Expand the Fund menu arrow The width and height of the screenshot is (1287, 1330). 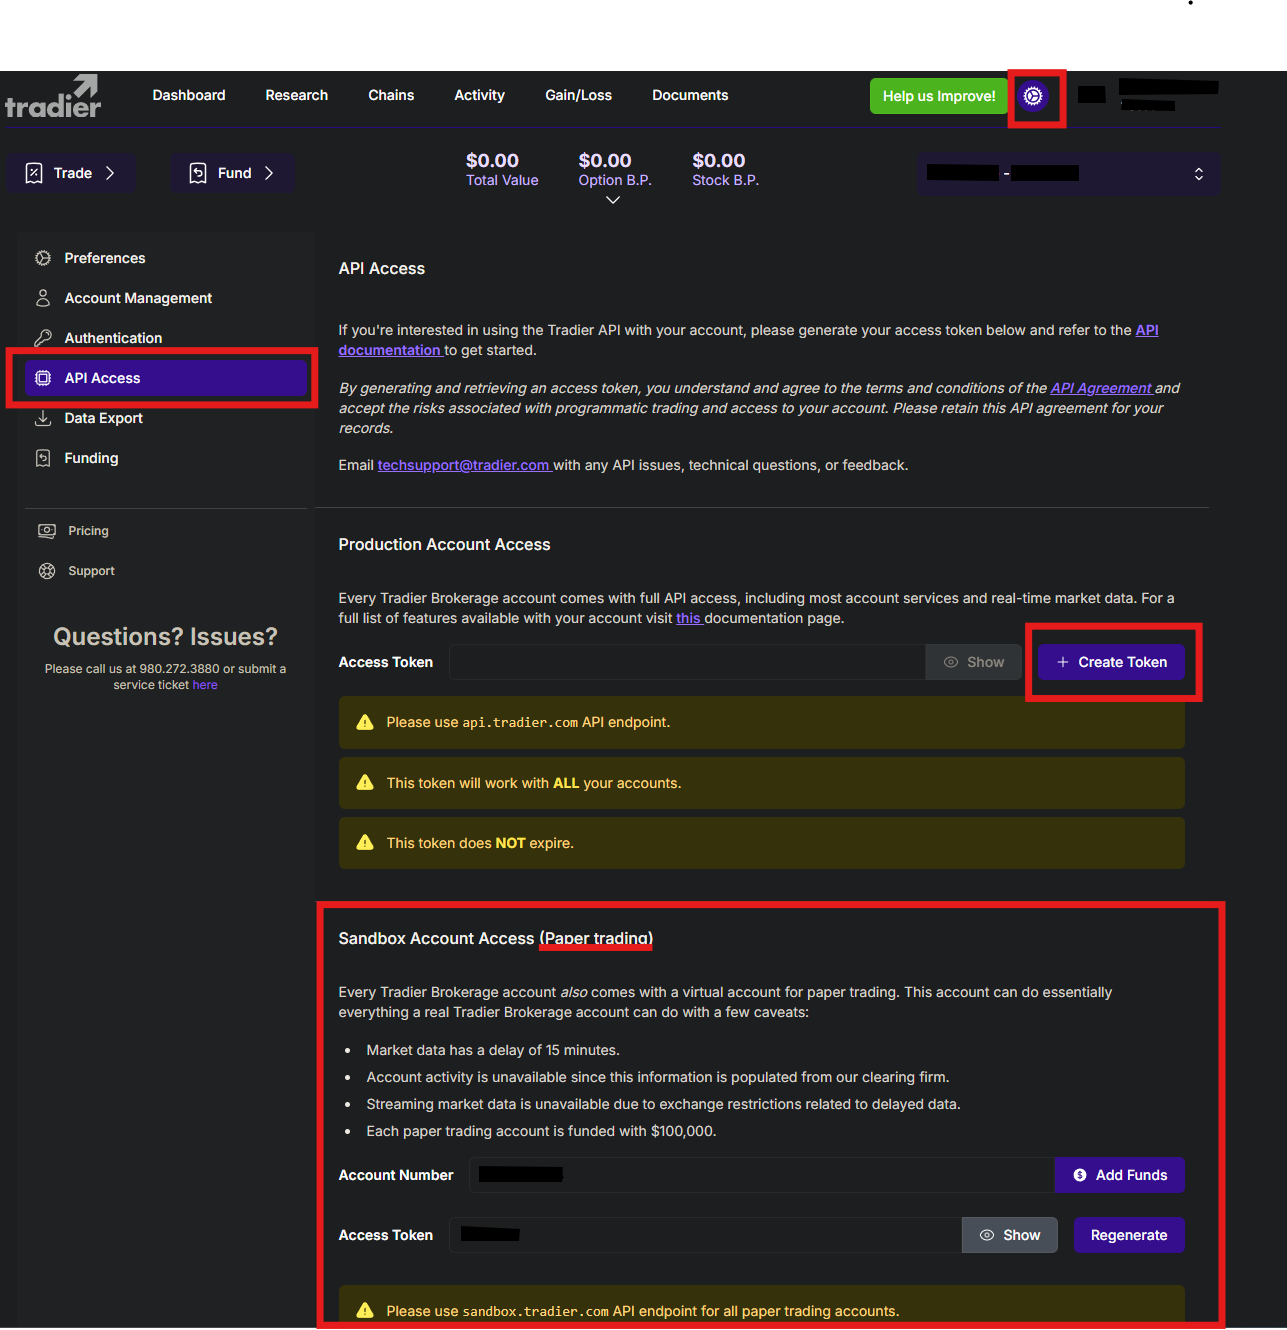[269, 173]
